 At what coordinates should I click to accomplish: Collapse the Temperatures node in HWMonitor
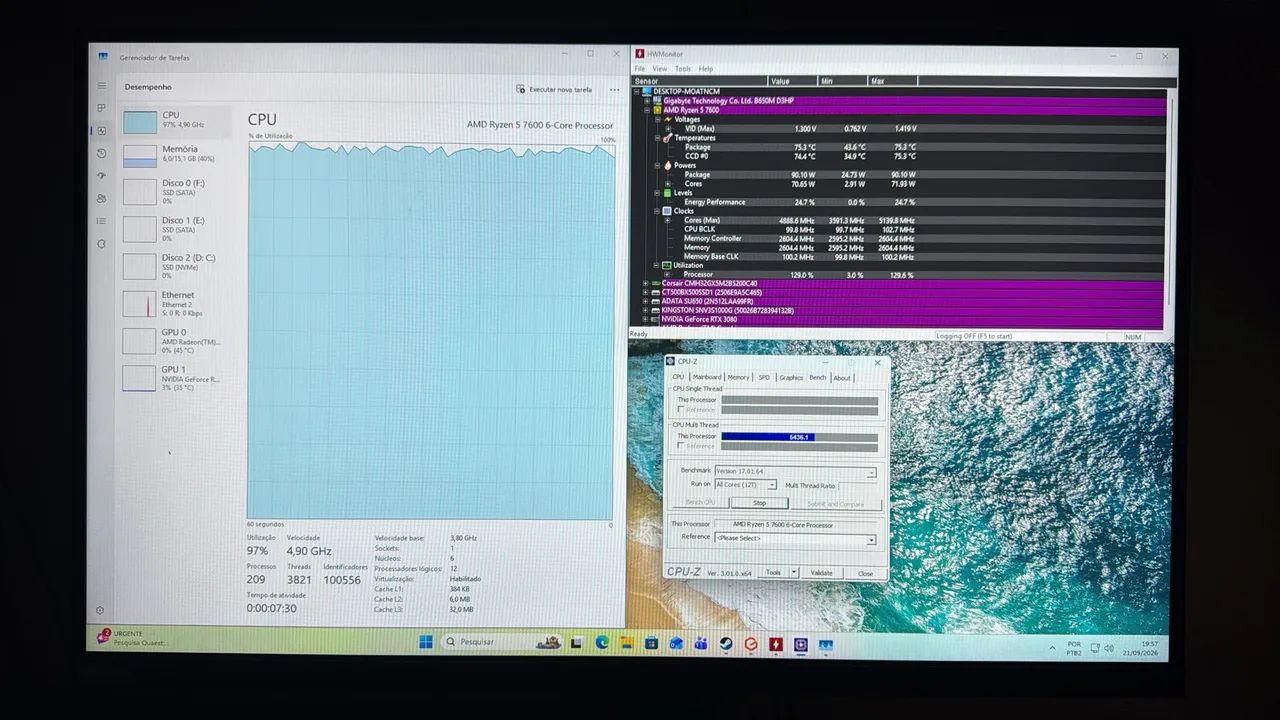658,138
